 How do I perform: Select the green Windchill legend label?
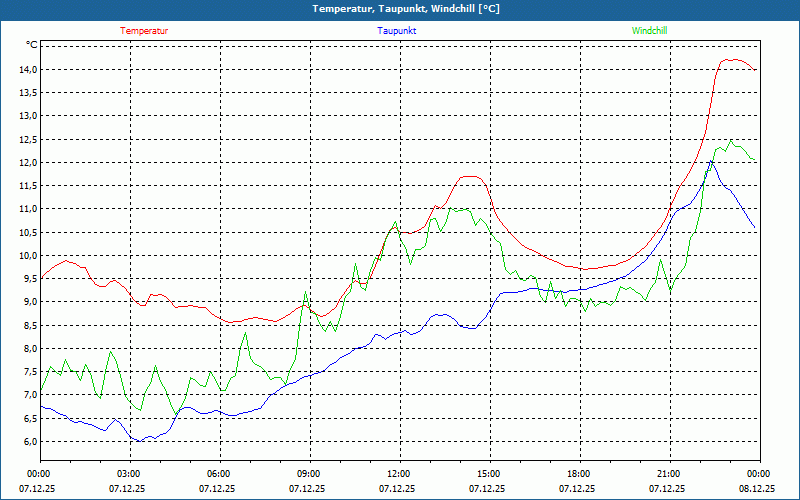(649, 30)
